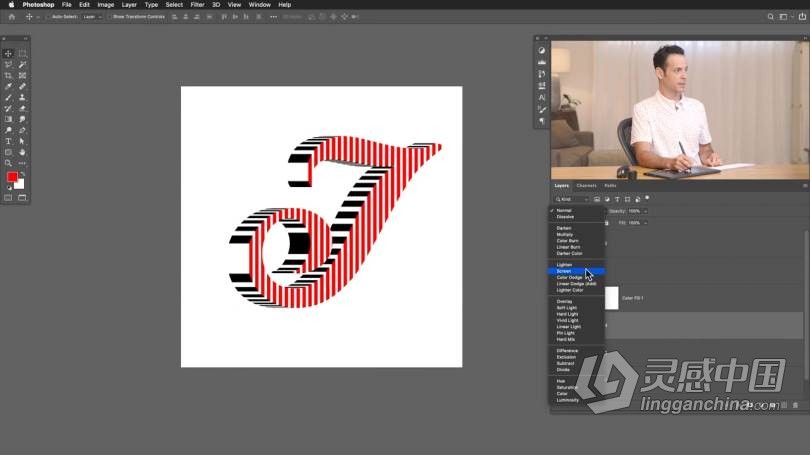Open the layer filter Kind dropdown
This screenshot has width=810, height=455.
(x=572, y=199)
